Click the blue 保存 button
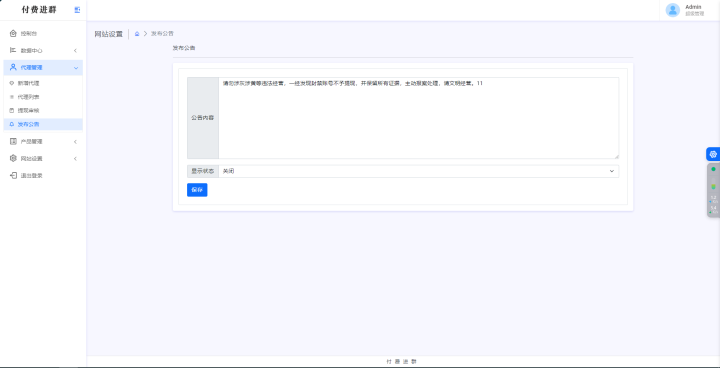 coord(197,190)
